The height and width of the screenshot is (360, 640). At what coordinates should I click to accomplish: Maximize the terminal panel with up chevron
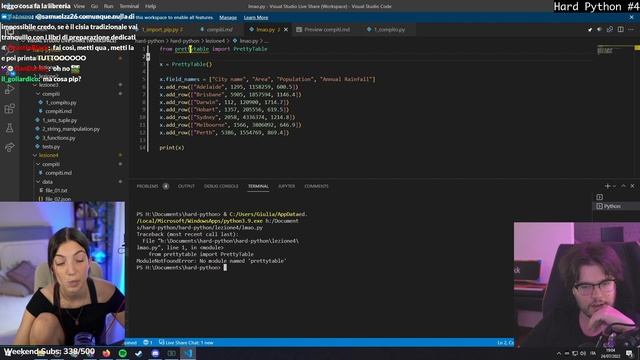pyautogui.click(x=623, y=186)
